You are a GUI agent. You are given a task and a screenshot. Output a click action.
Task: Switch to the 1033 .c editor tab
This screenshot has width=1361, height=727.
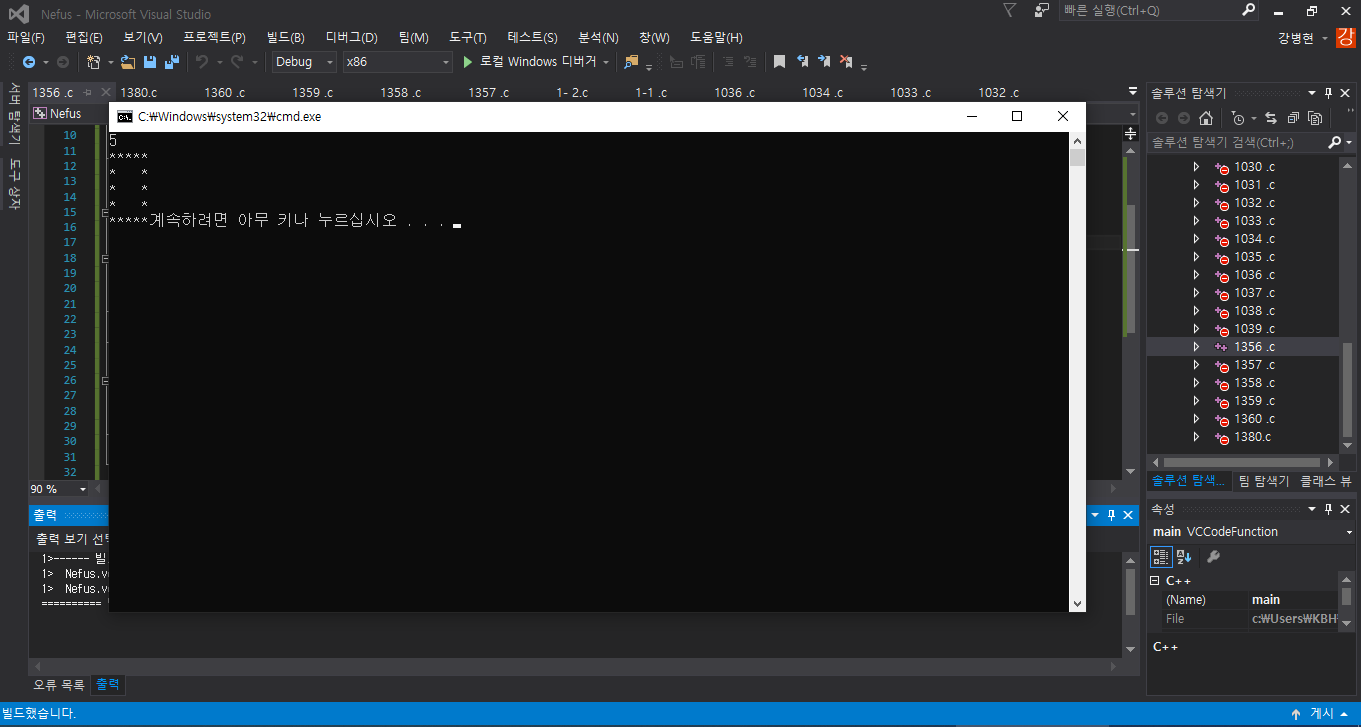pos(910,92)
